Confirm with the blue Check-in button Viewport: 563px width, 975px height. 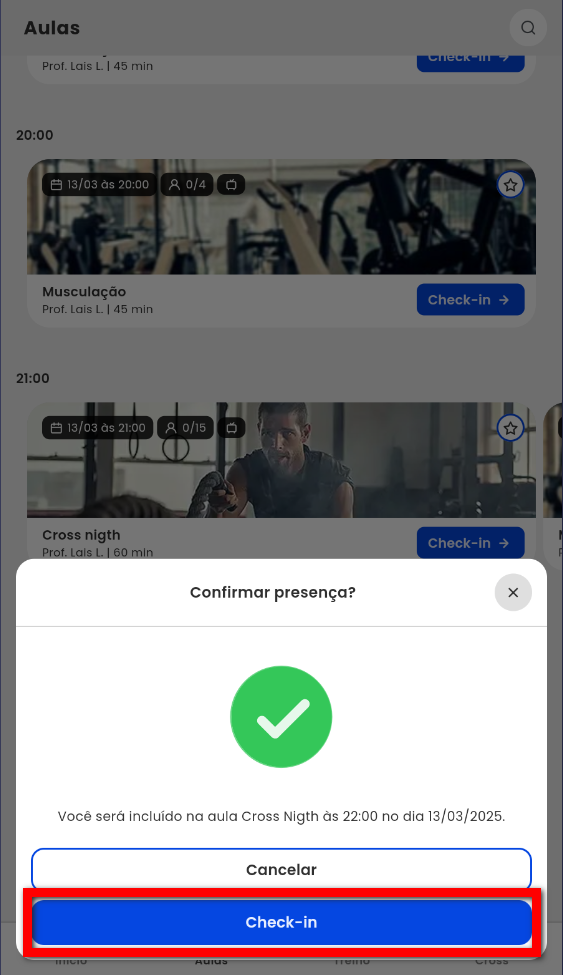(x=282, y=922)
